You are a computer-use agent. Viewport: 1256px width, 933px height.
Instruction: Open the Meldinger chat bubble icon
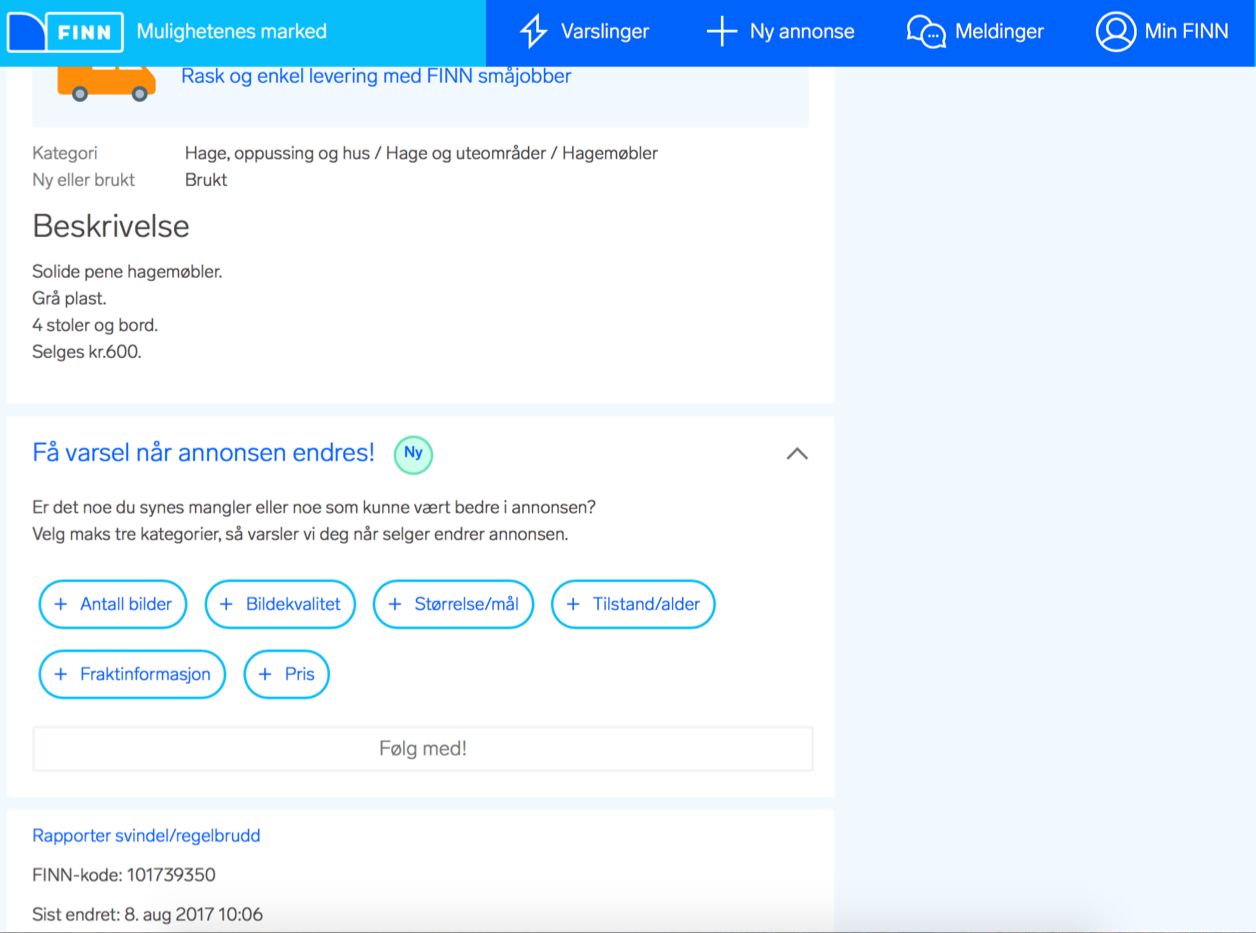(x=926, y=31)
